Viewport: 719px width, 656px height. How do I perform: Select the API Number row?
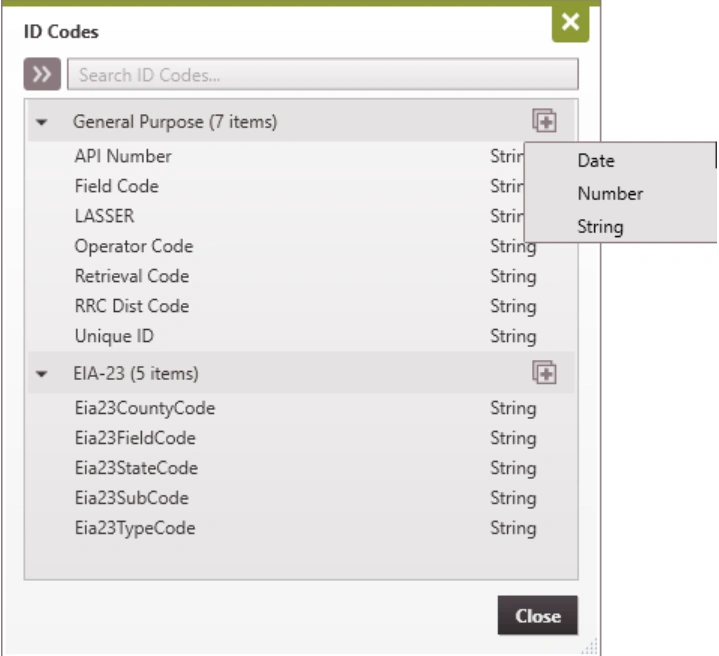tap(122, 156)
